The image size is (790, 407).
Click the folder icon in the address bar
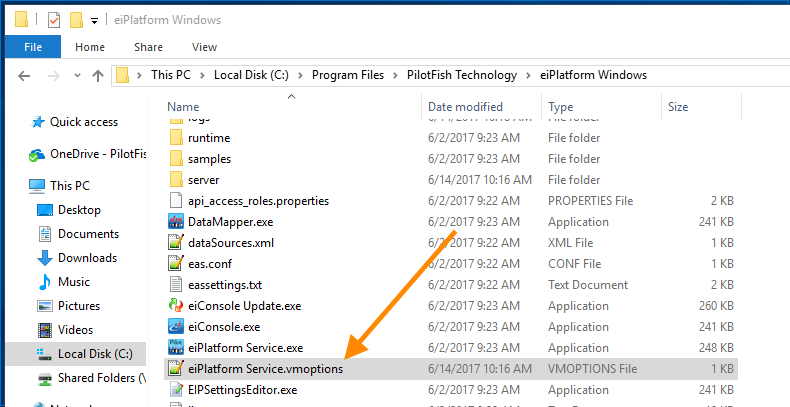pyautogui.click(x=123, y=76)
